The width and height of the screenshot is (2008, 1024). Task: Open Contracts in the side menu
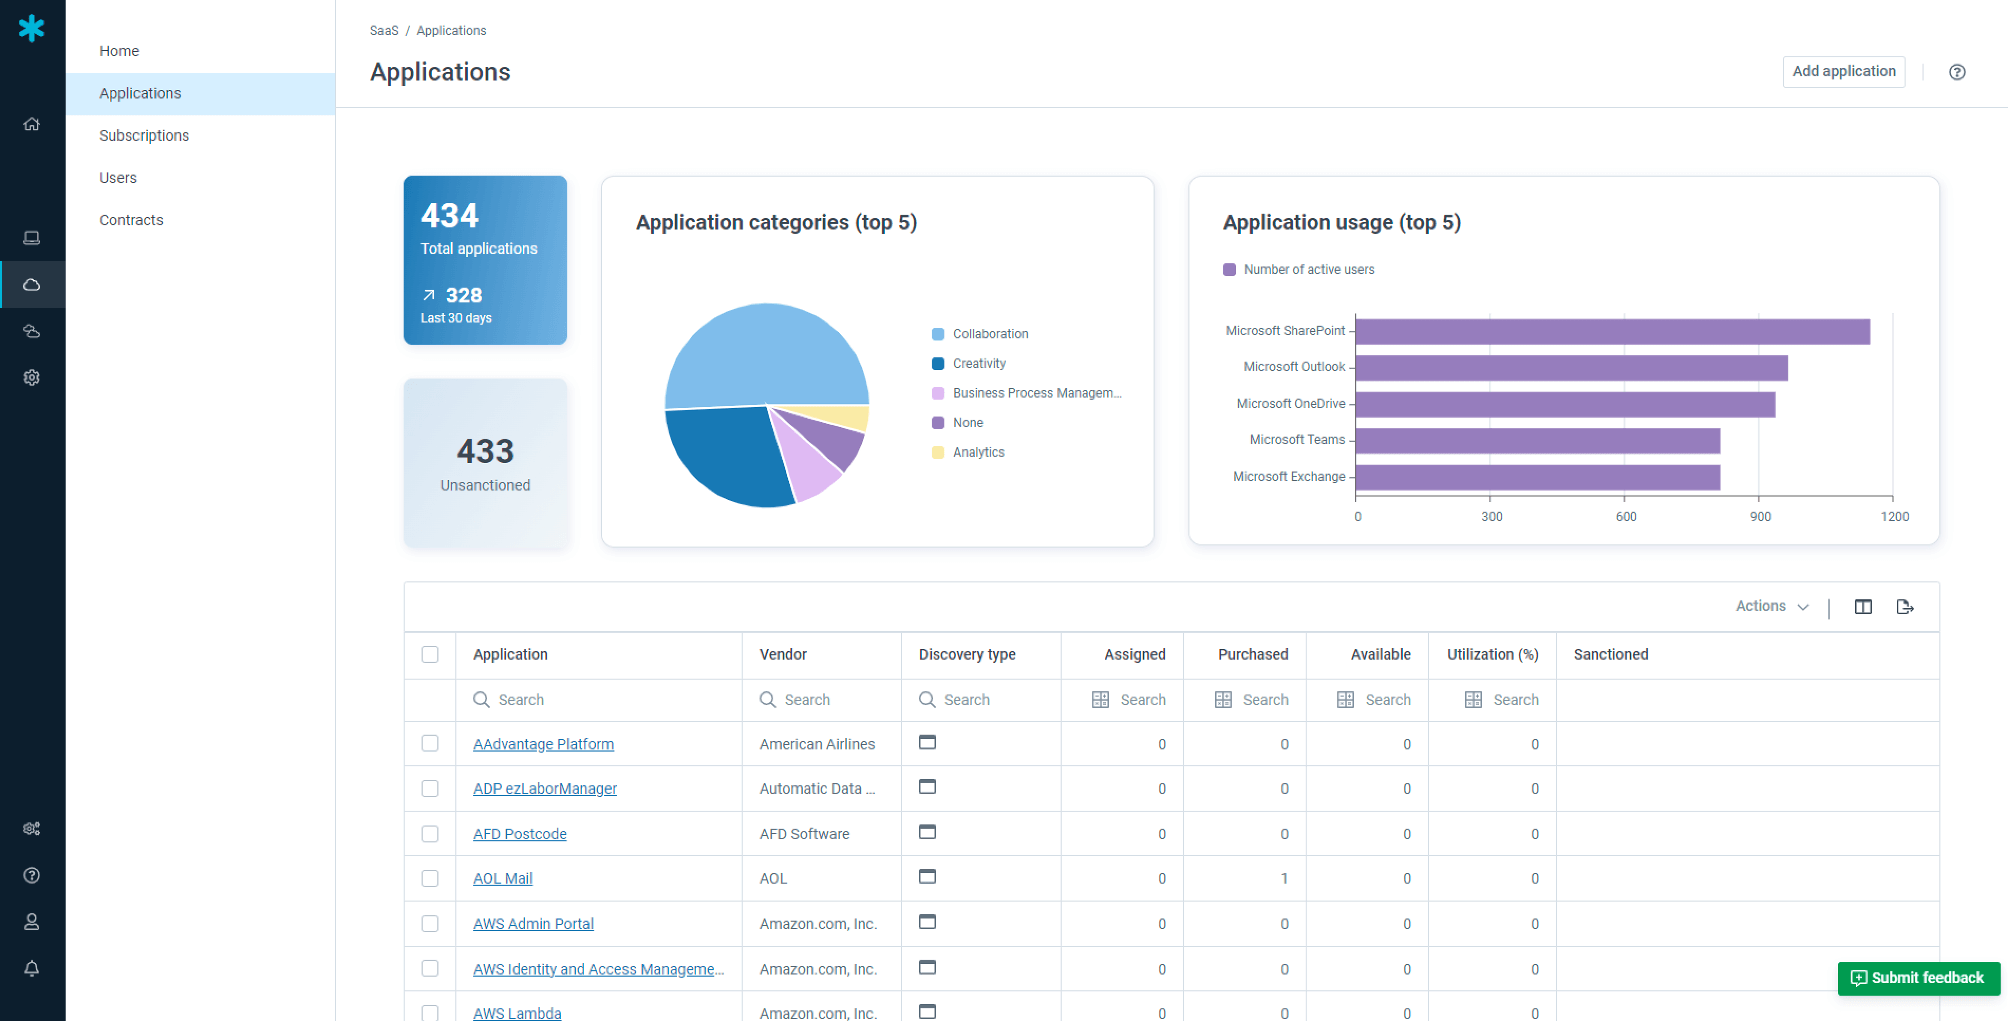tap(131, 220)
